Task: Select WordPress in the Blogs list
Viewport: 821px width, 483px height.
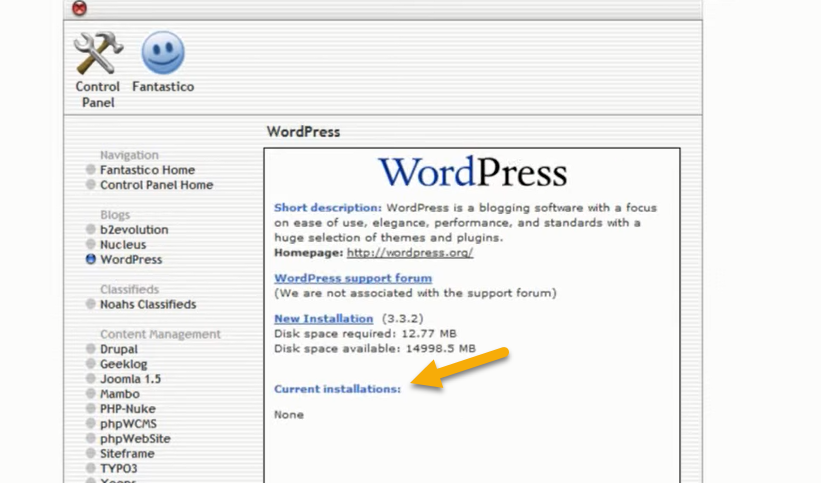Action: point(131,259)
